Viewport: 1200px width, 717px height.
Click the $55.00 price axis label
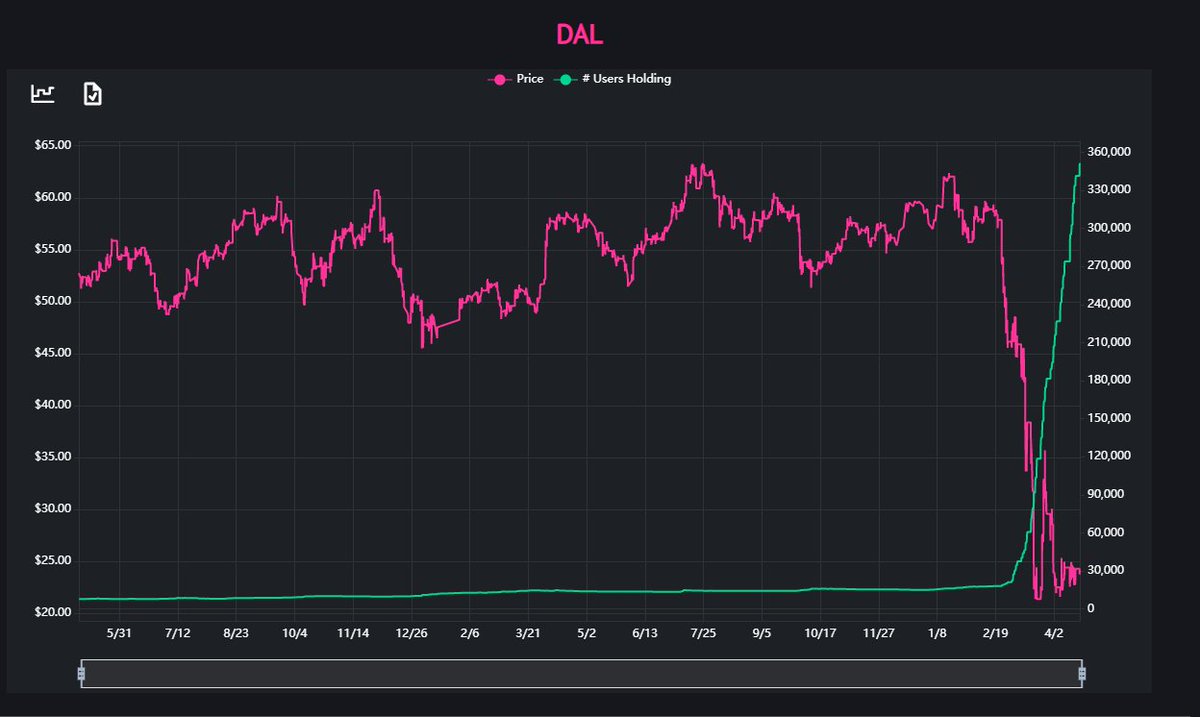[x=52, y=249]
